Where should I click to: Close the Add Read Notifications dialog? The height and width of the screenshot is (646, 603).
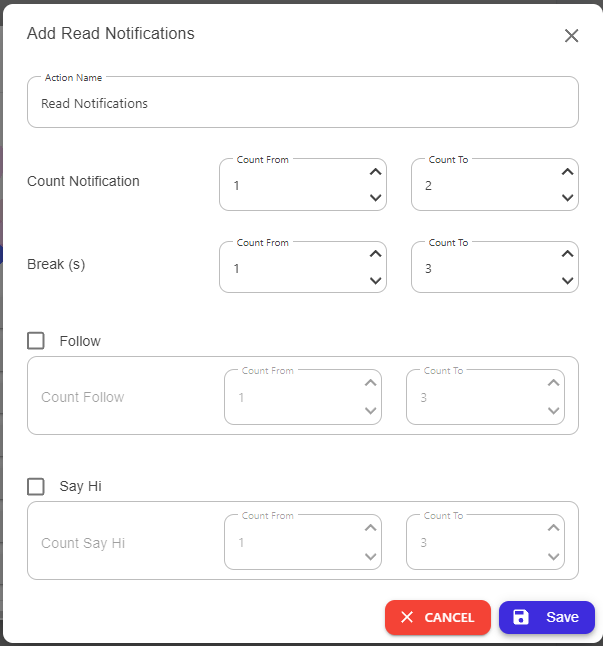coord(571,35)
